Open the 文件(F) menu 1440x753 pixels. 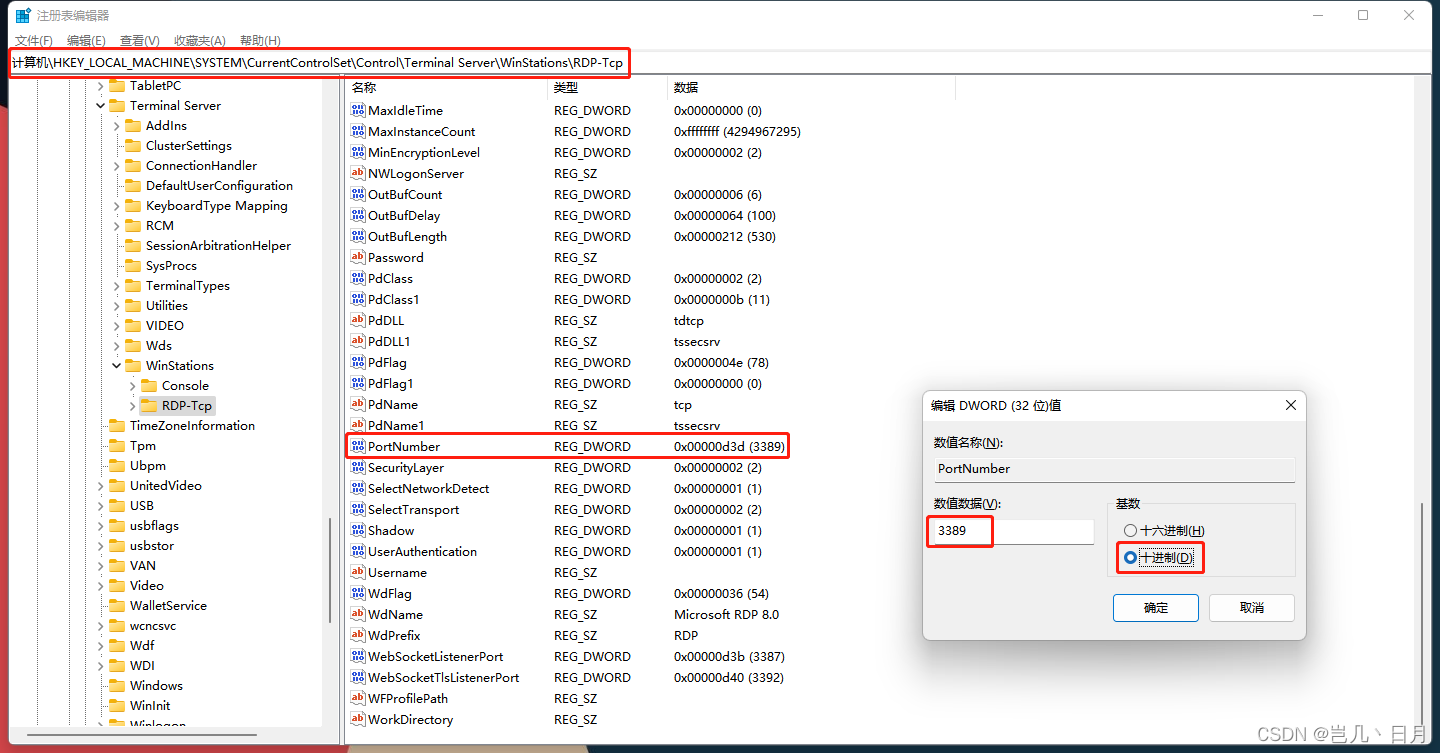(34, 41)
